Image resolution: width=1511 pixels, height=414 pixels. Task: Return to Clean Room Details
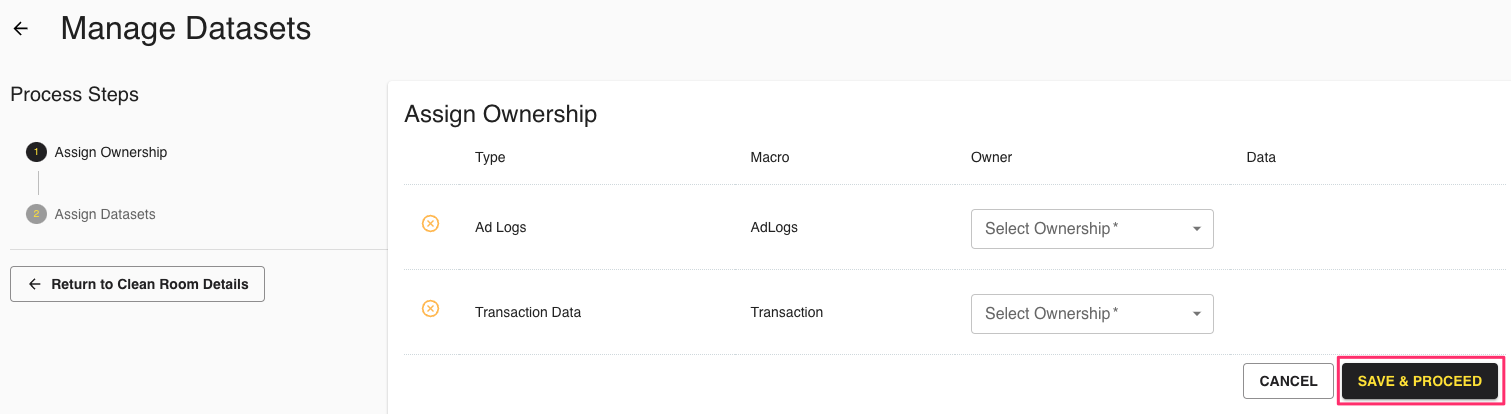click(137, 284)
